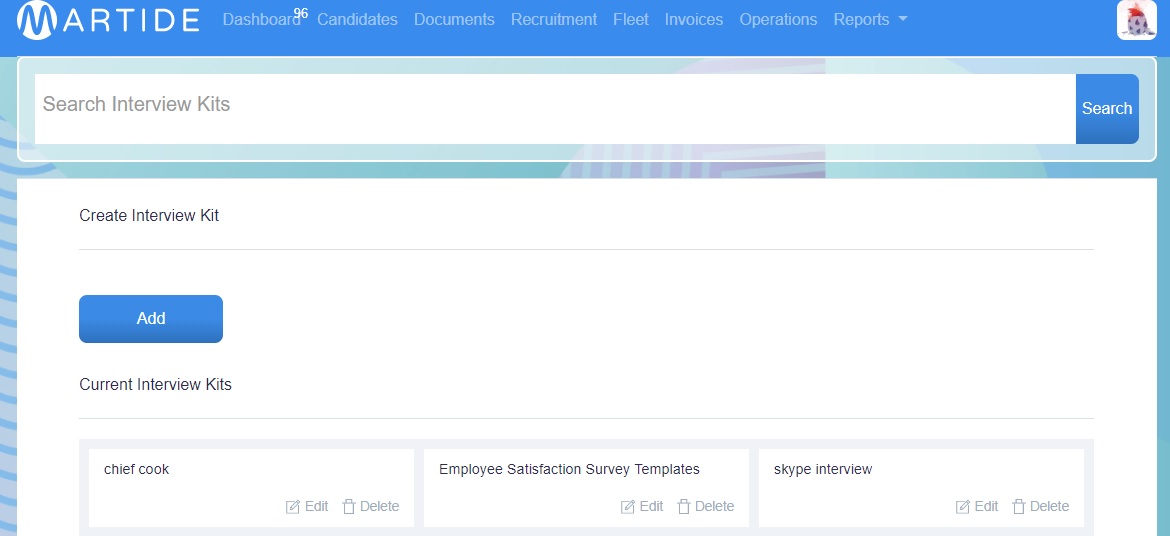Click edit pencil icon for Employee Satisfaction Survey Templates
This screenshot has height=536, width=1170.
click(628, 507)
